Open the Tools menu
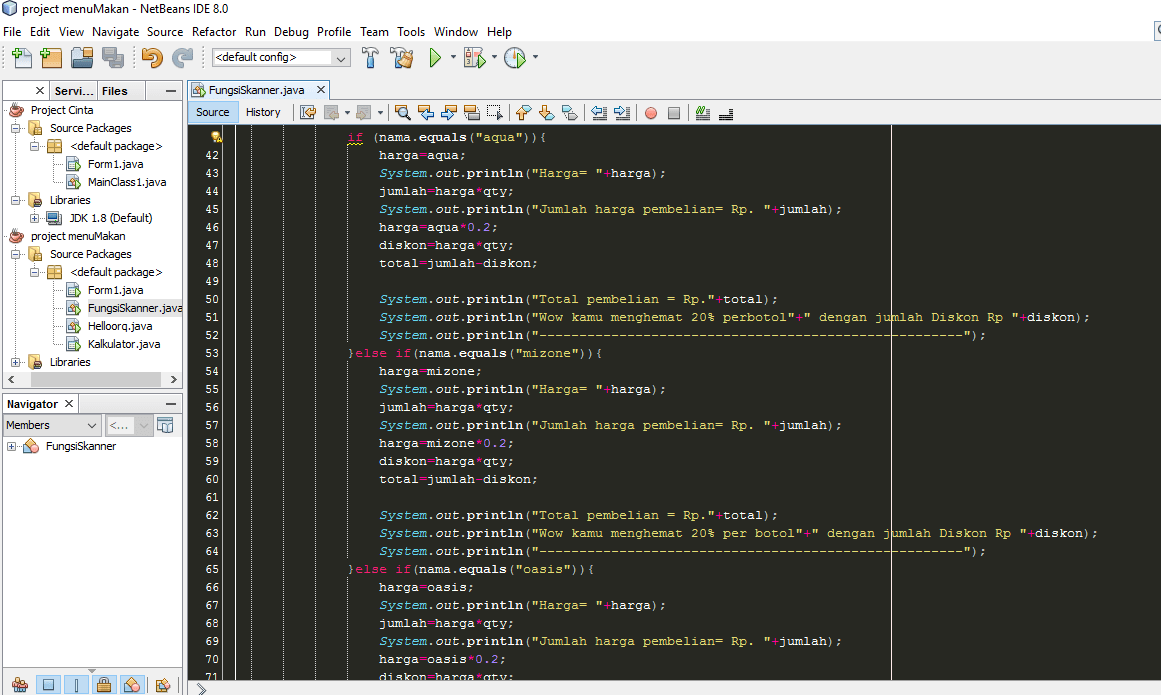The width and height of the screenshot is (1161, 695). pos(411,32)
